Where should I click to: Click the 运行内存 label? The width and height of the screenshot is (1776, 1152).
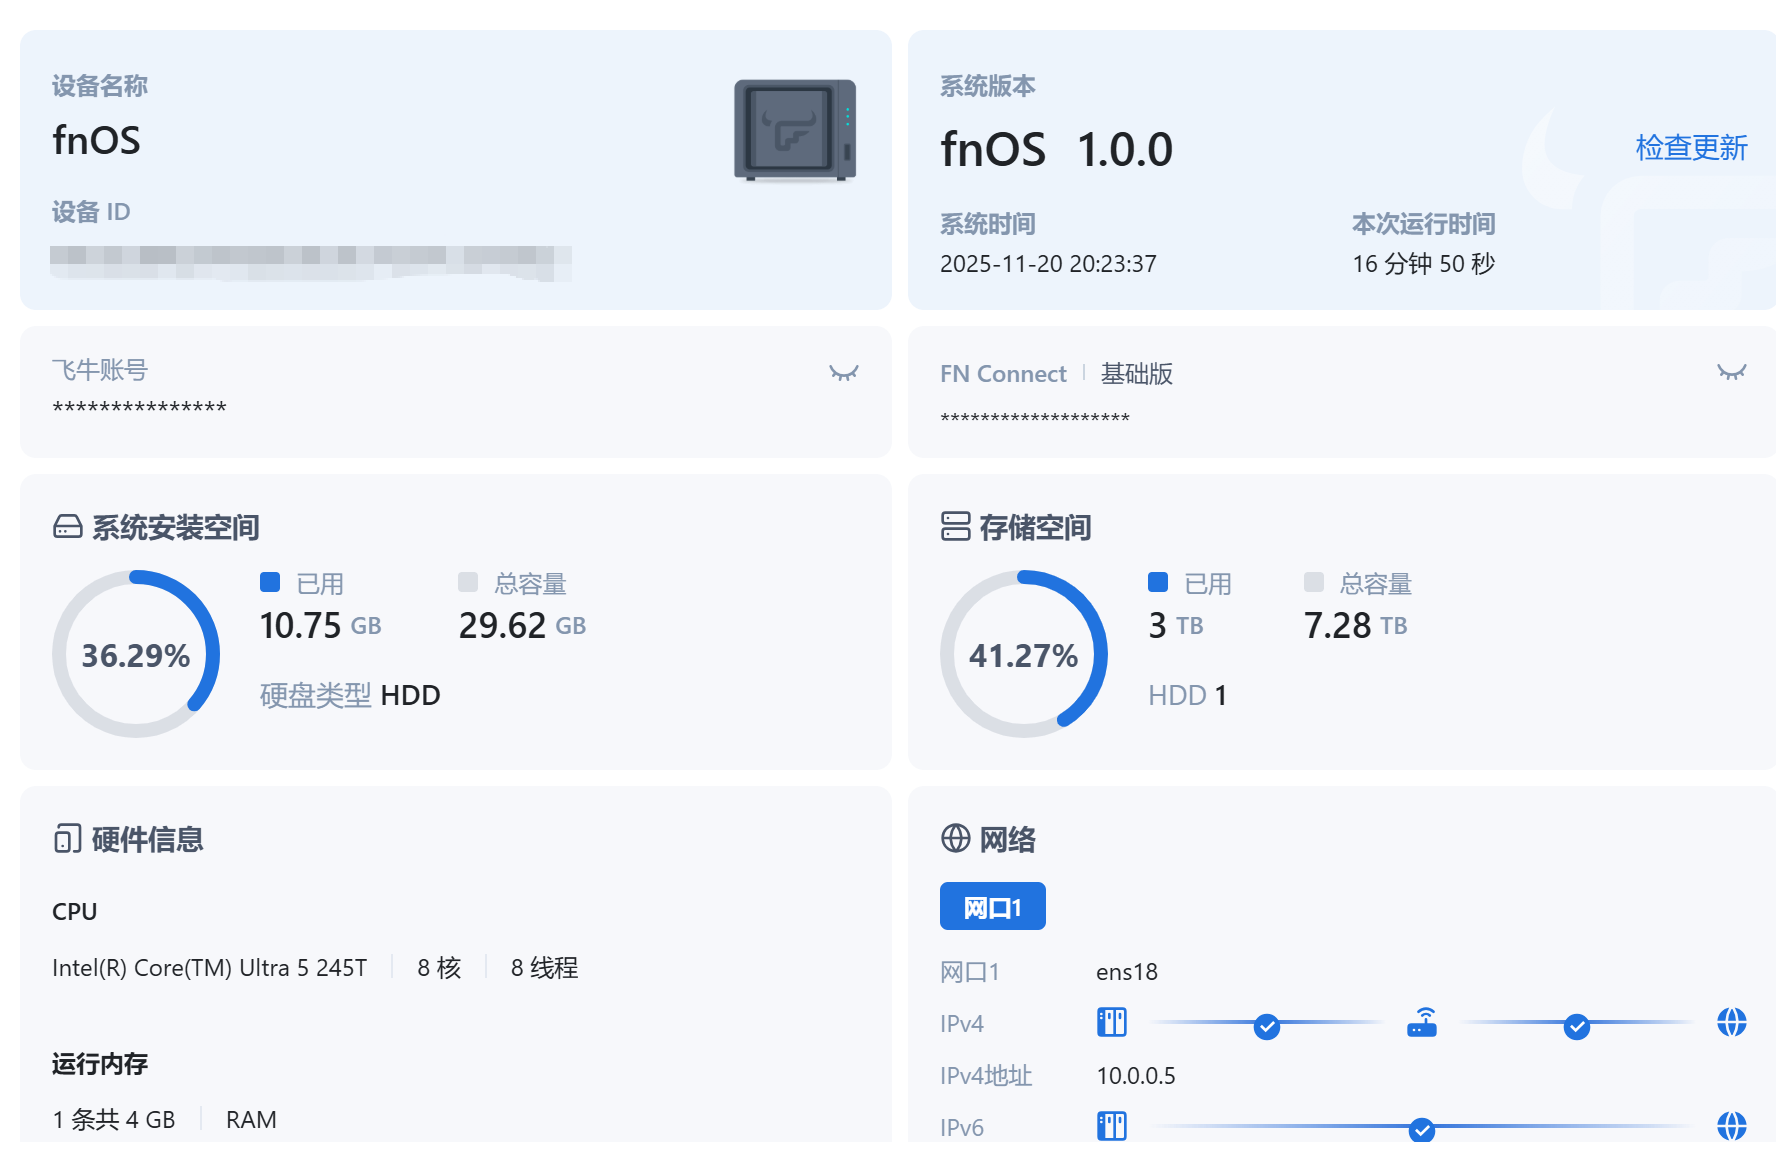click(x=100, y=1064)
